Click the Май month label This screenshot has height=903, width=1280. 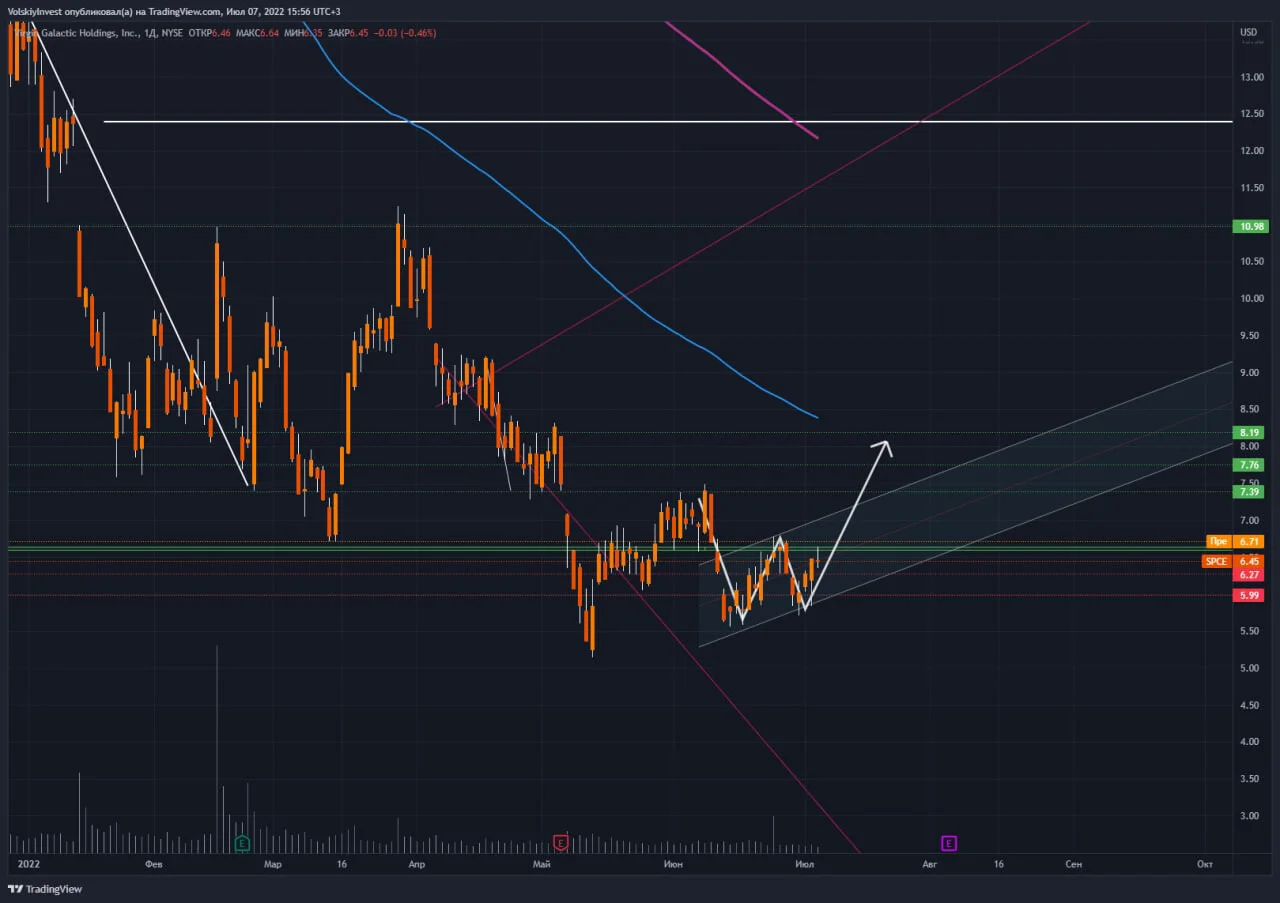(543, 863)
